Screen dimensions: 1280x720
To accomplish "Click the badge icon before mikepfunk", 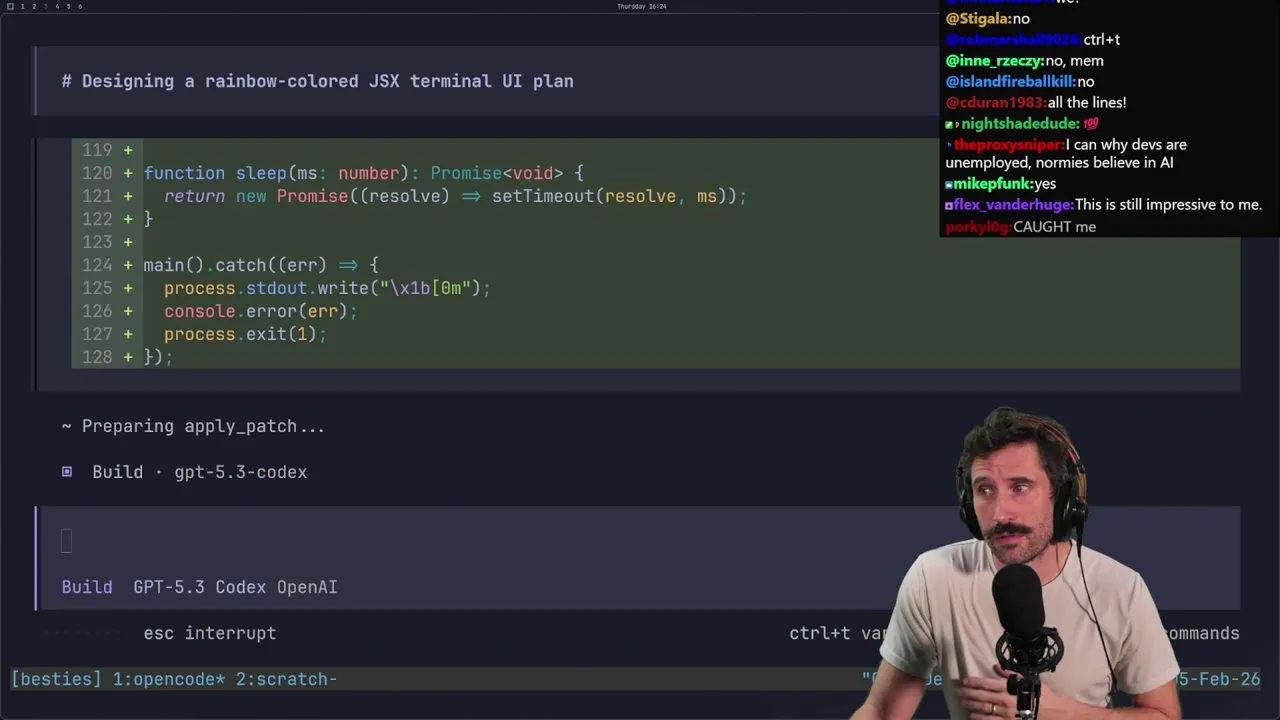I will (949, 185).
